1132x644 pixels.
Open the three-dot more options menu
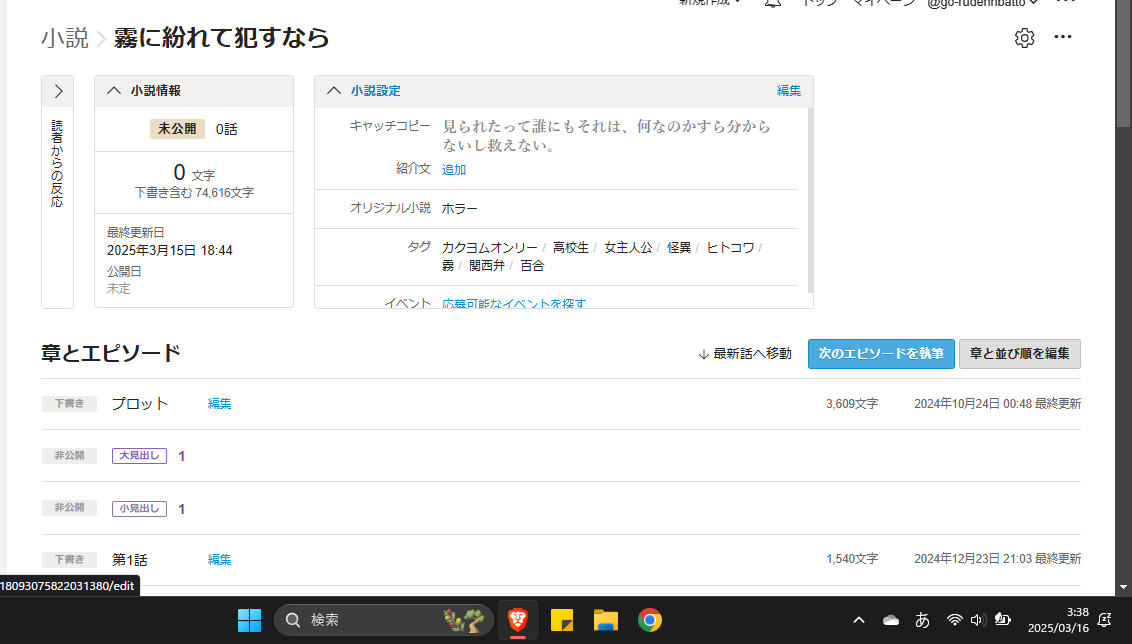[x=1063, y=38]
